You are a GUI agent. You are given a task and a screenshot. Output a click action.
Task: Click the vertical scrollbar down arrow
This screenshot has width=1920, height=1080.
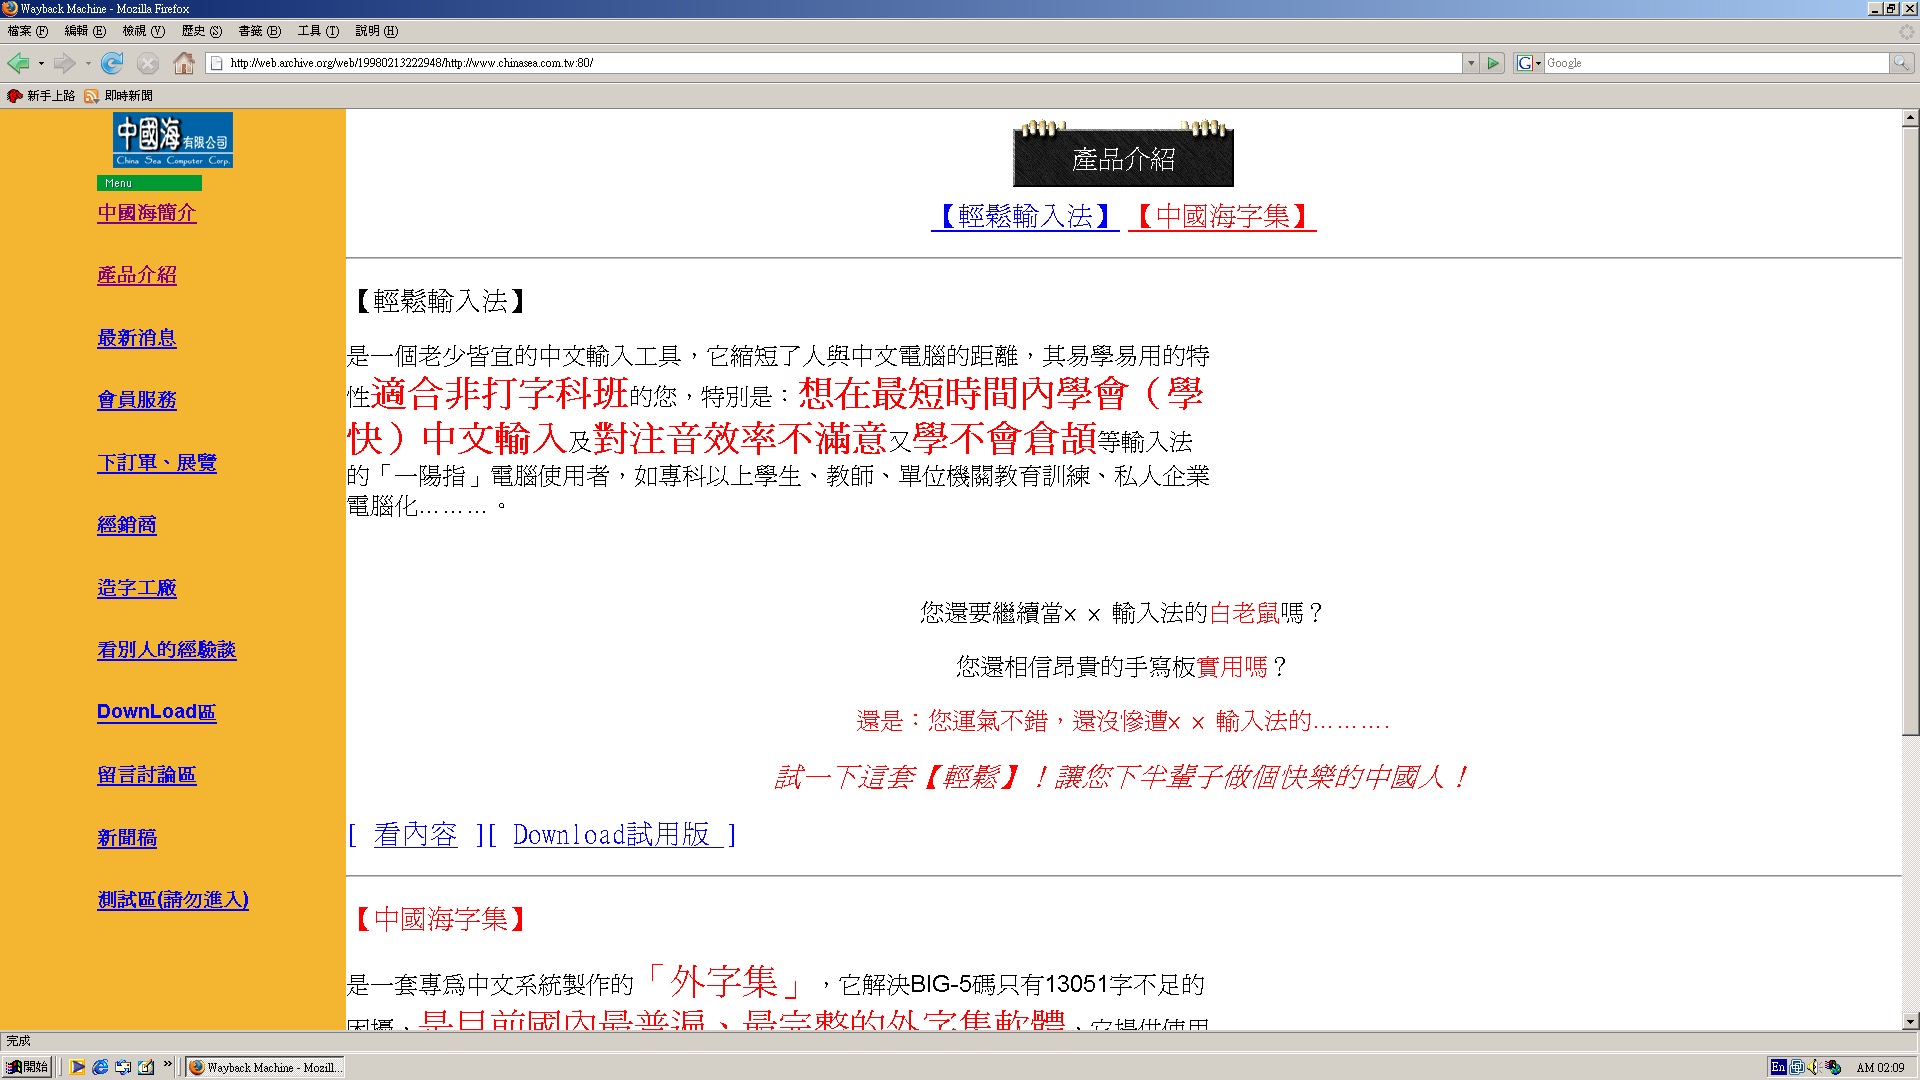point(1910,1022)
